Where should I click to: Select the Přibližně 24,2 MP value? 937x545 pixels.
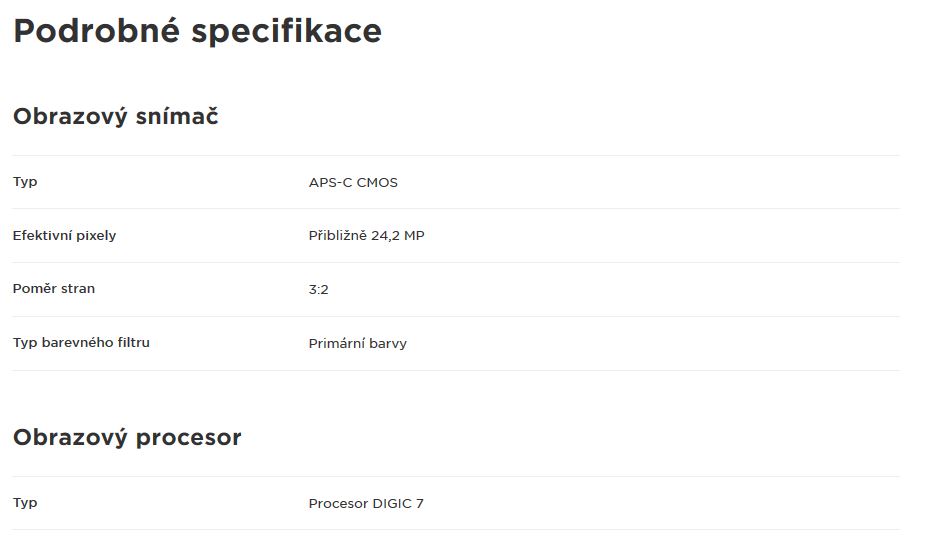366,235
